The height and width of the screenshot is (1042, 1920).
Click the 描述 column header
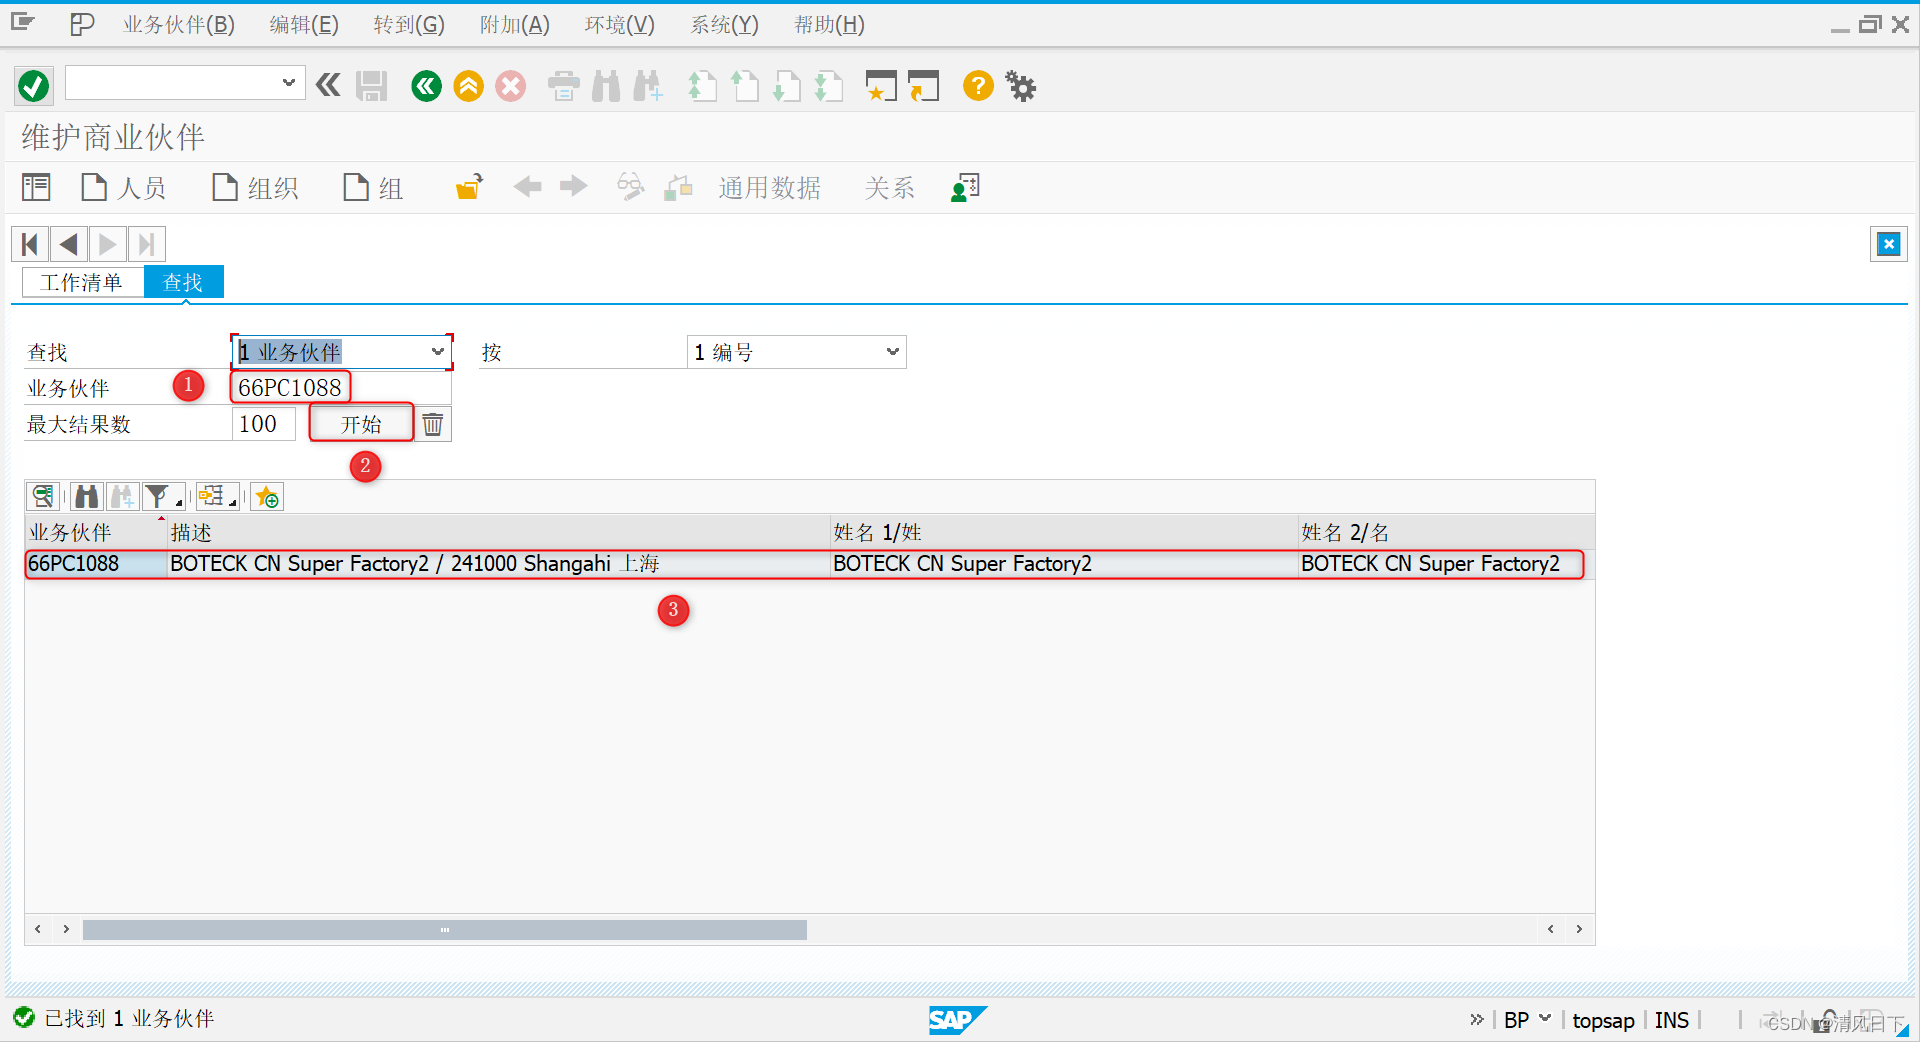[x=498, y=532]
